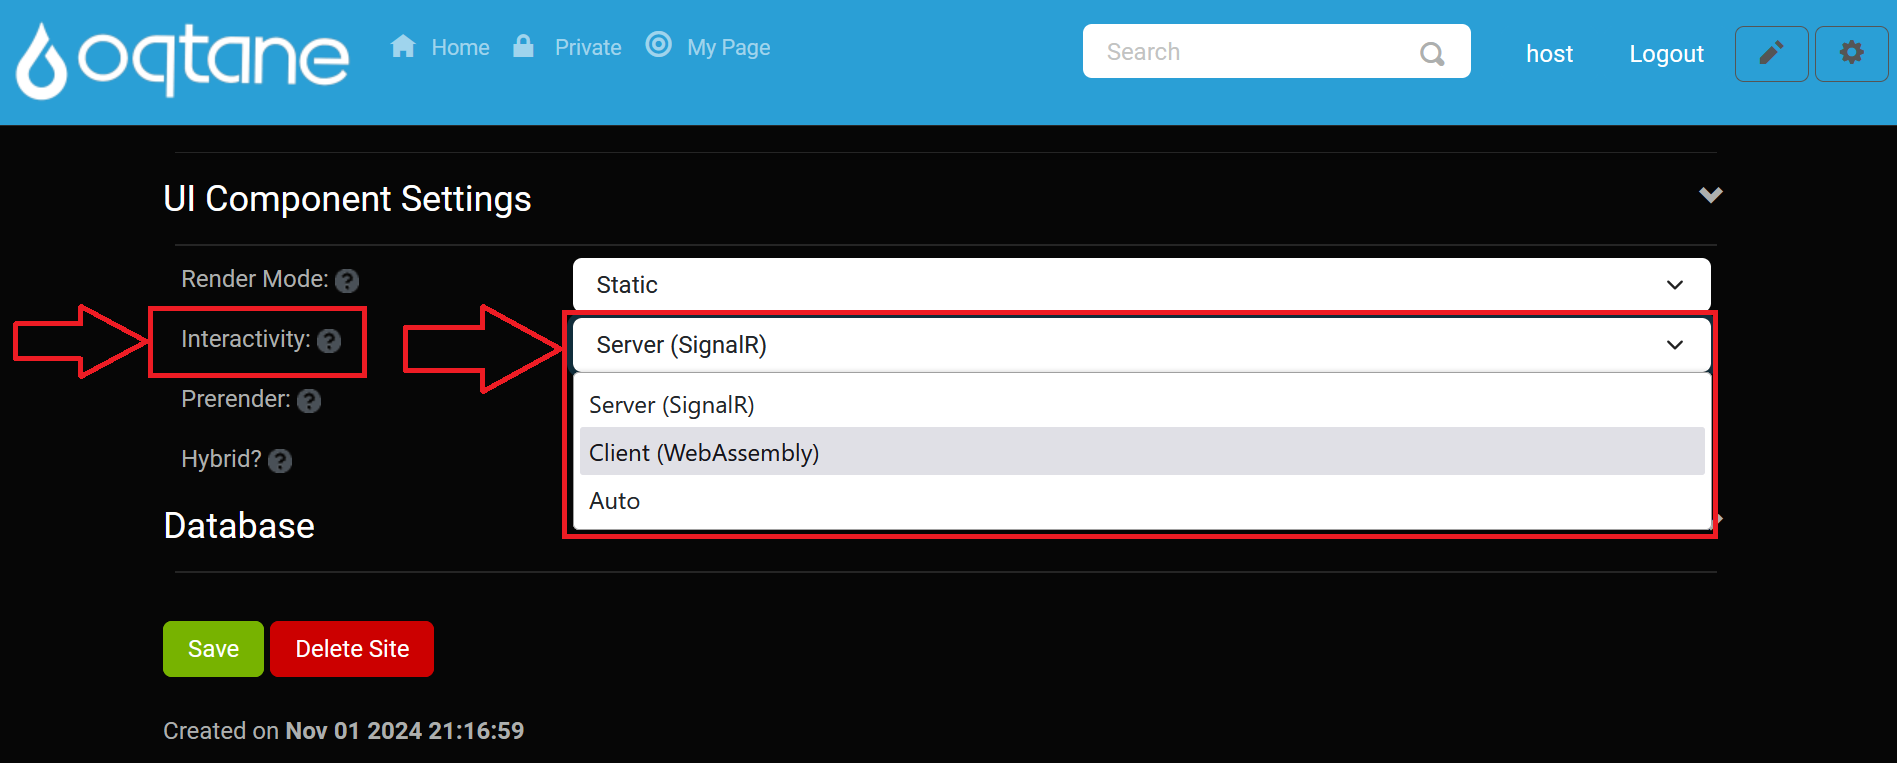Select Client (WebAssembly) option
Image resolution: width=1897 pixels, height=763 pixels.
tap(1141, 452)
